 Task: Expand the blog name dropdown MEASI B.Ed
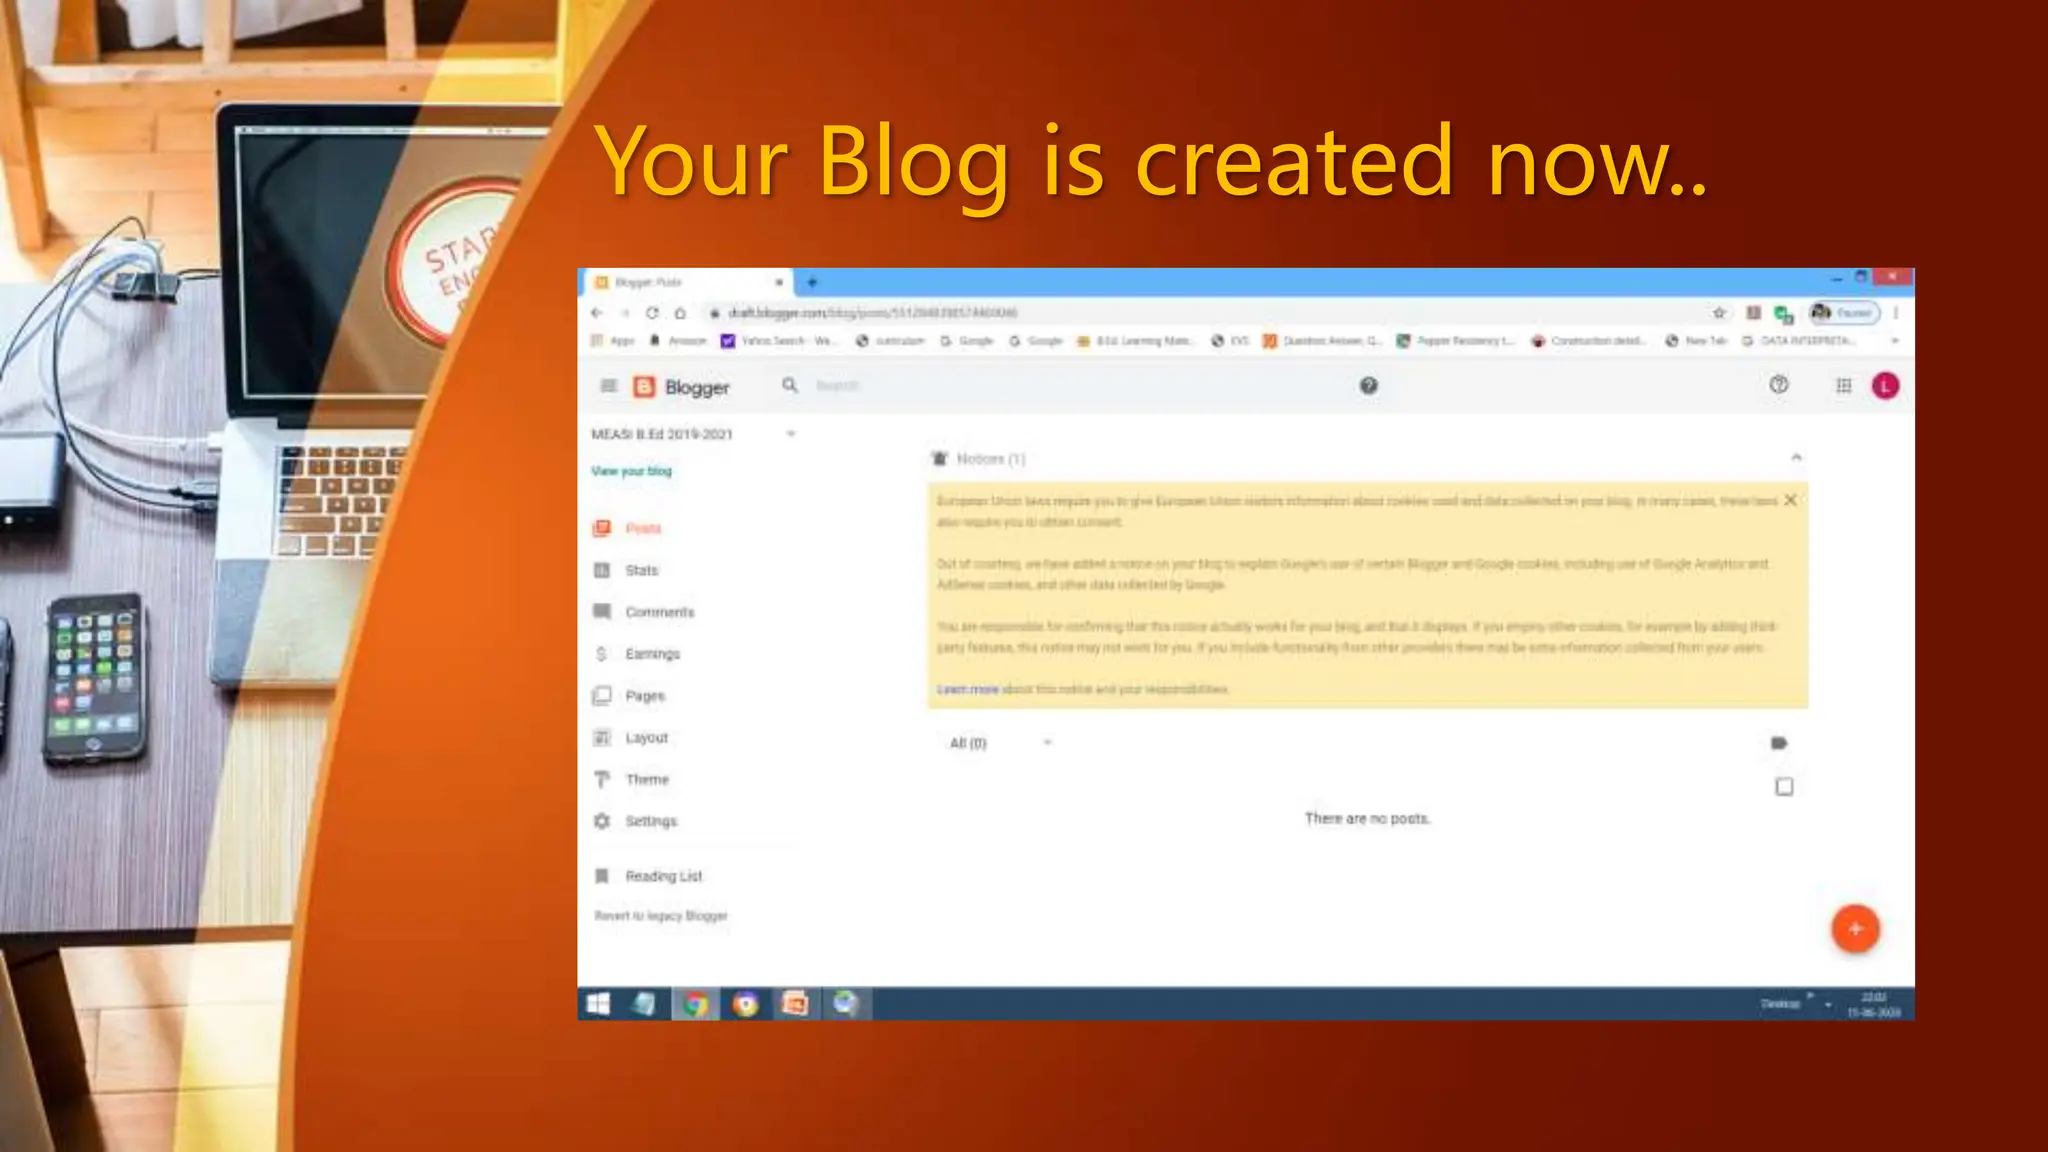coord(790,434)
